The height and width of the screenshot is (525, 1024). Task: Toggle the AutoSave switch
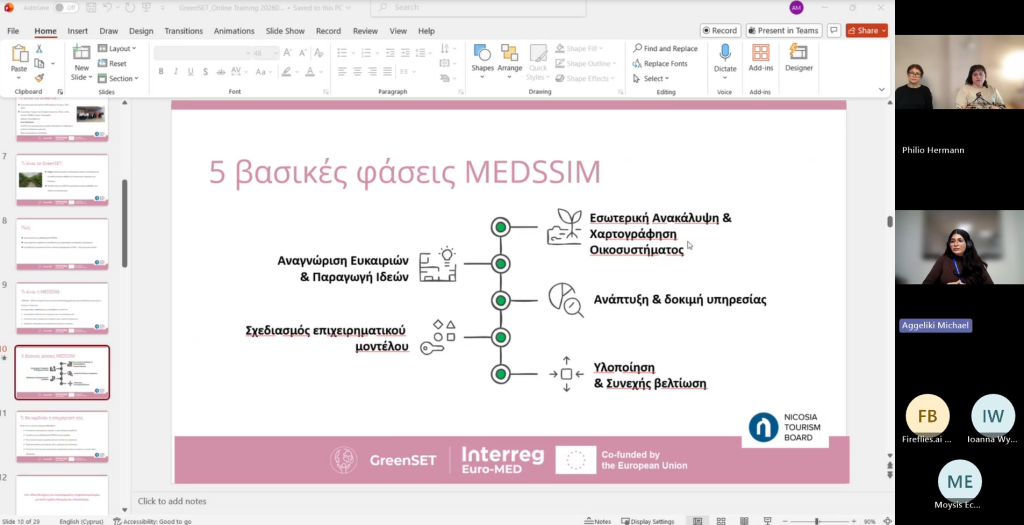[x=66, y=8]
